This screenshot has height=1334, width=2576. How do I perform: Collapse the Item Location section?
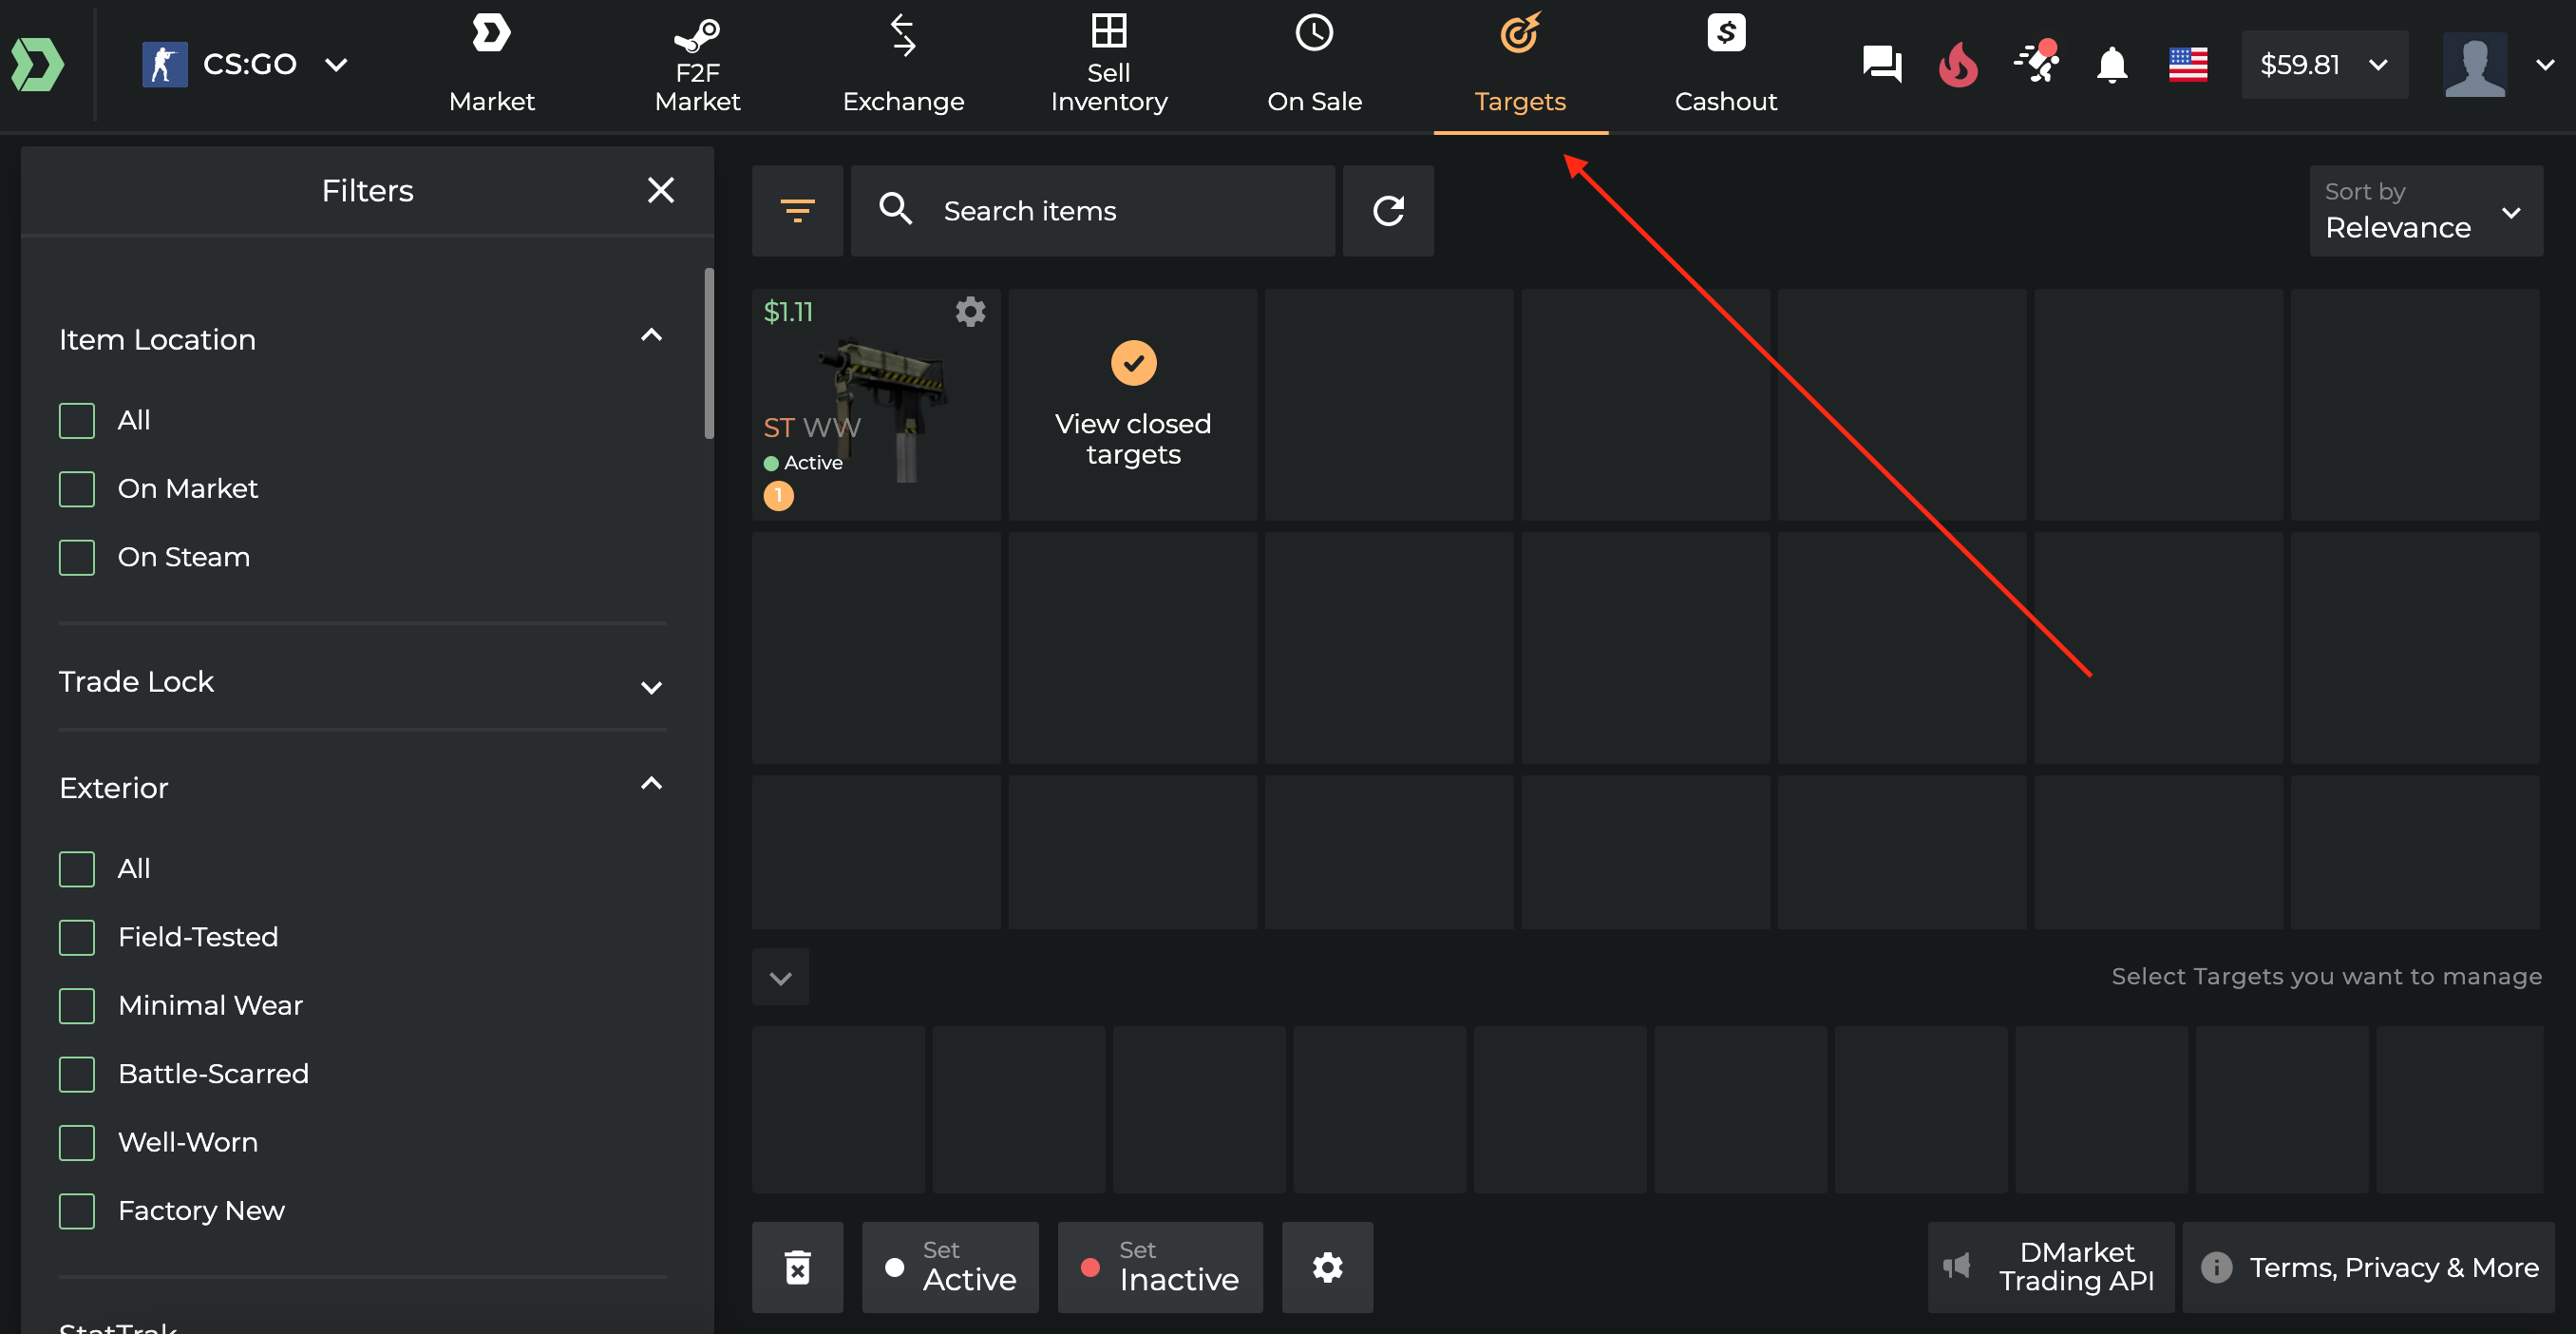651,336
